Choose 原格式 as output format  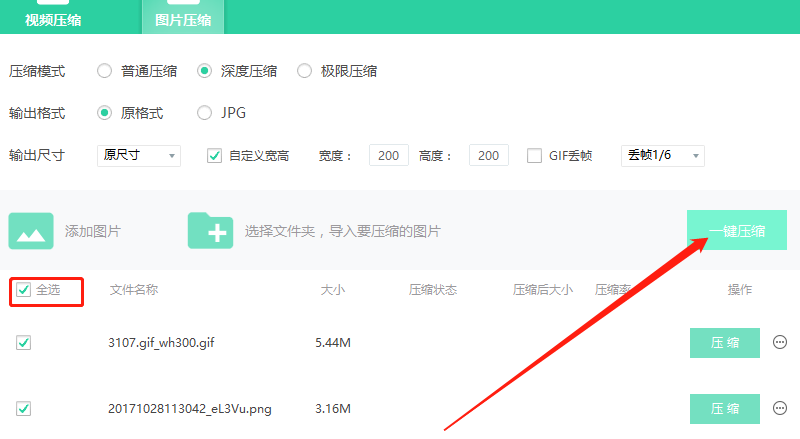pos(105,113)
